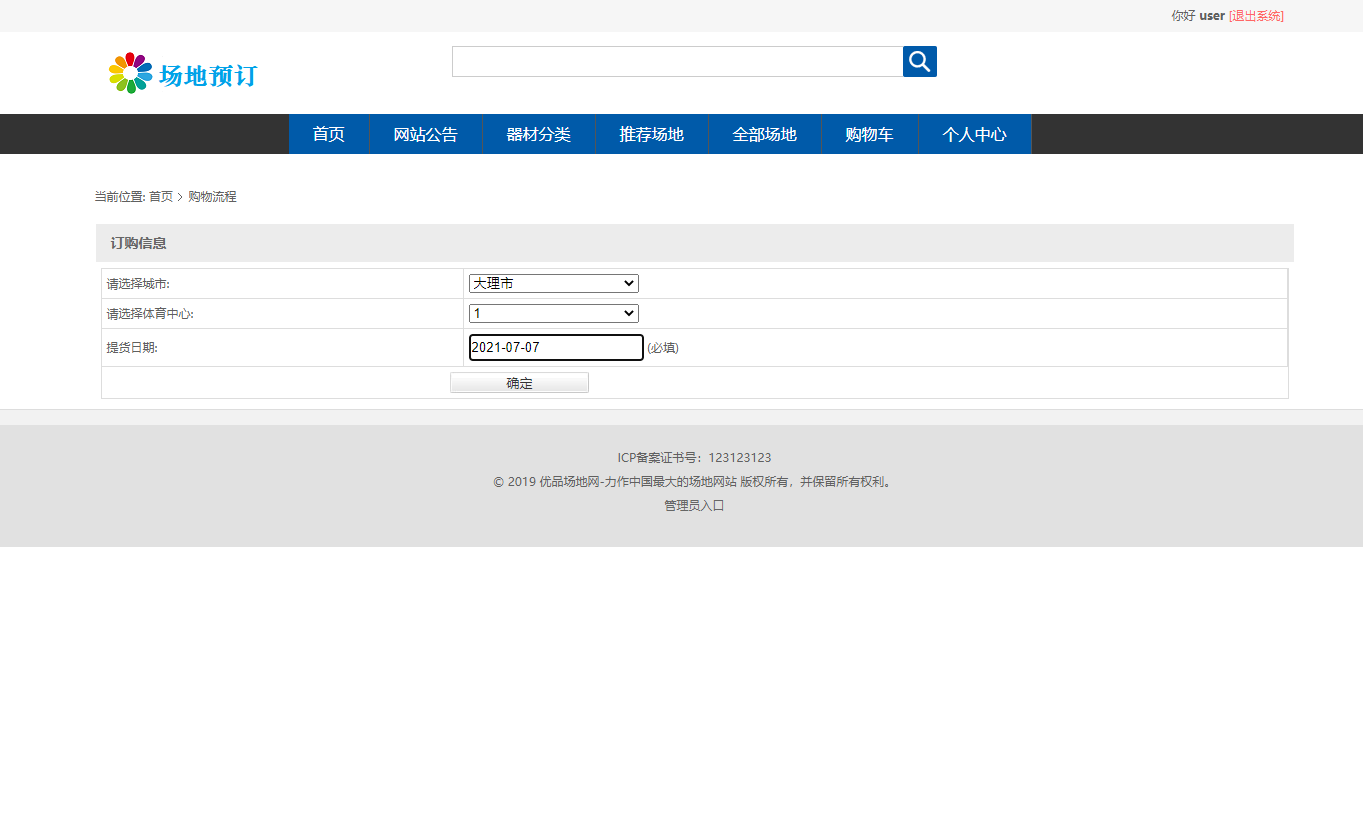Viewport: 1363px width, 819px height.
Task: Click the search magnifier icon
Action: tap(918, 61)
